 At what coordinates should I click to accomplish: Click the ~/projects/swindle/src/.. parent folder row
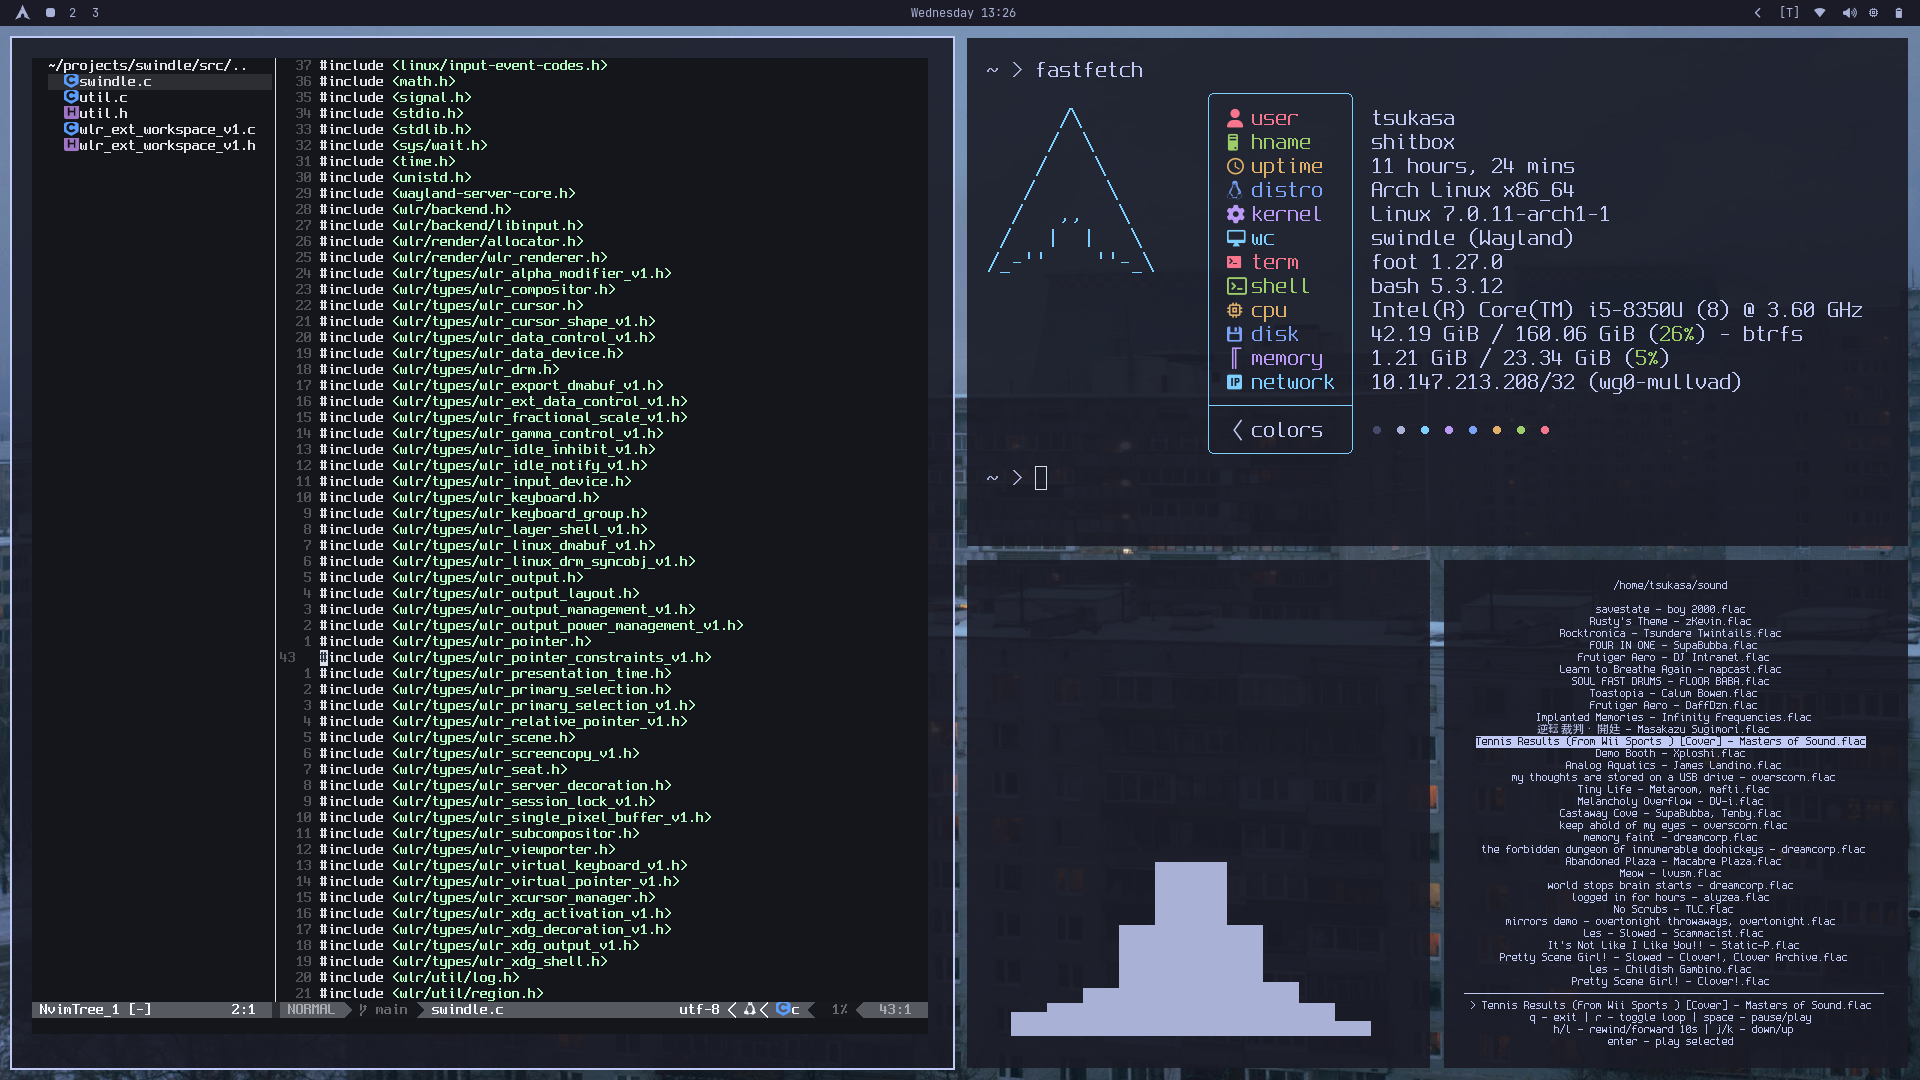tap(147, 65)
